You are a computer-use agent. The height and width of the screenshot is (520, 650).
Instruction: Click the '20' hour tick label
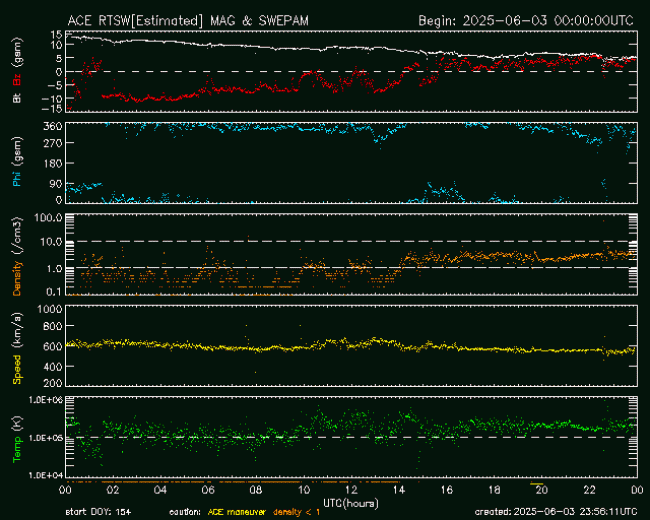pyautogui.click(x=542, y=491)
